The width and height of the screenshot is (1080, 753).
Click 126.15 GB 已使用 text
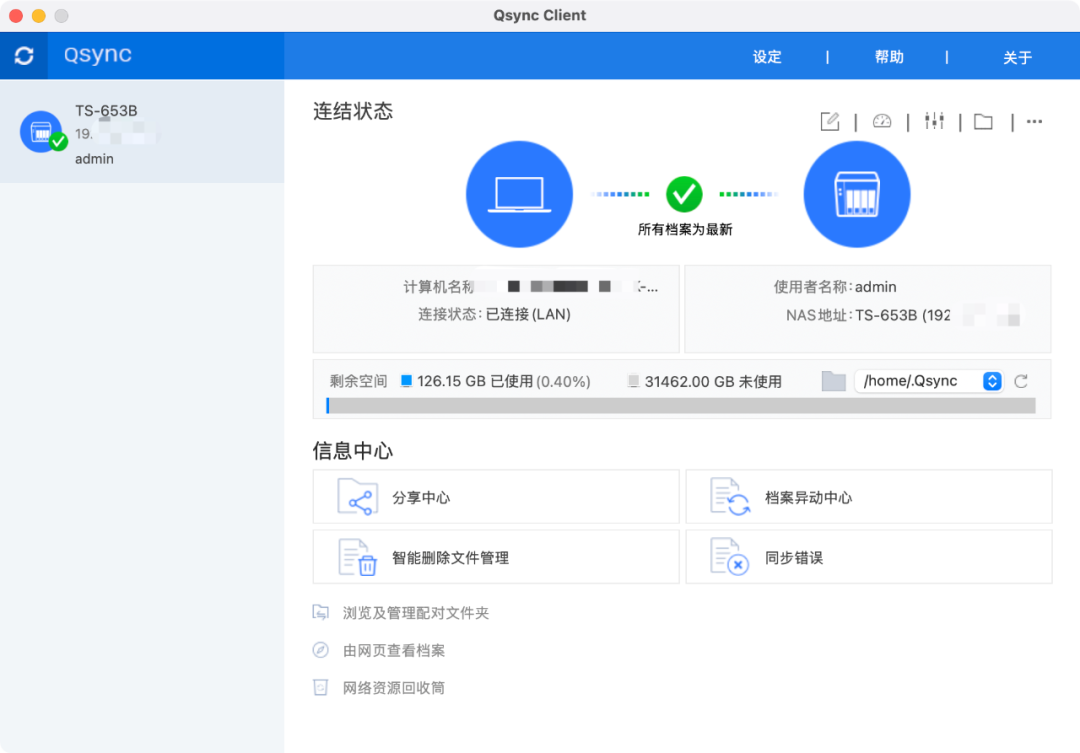[475, 381]
